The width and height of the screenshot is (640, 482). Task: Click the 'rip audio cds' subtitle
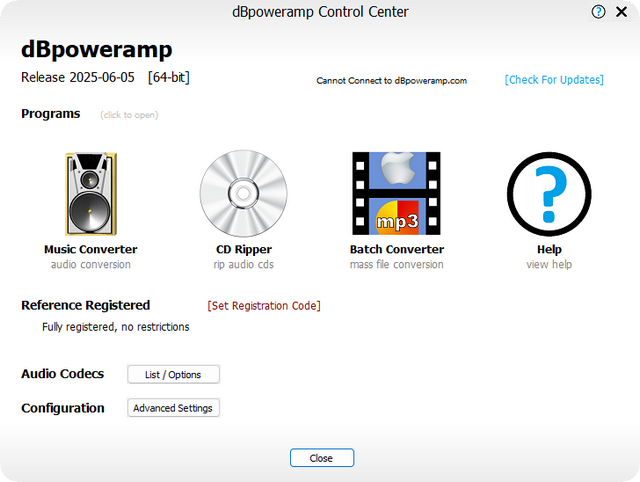pos(244,264)
